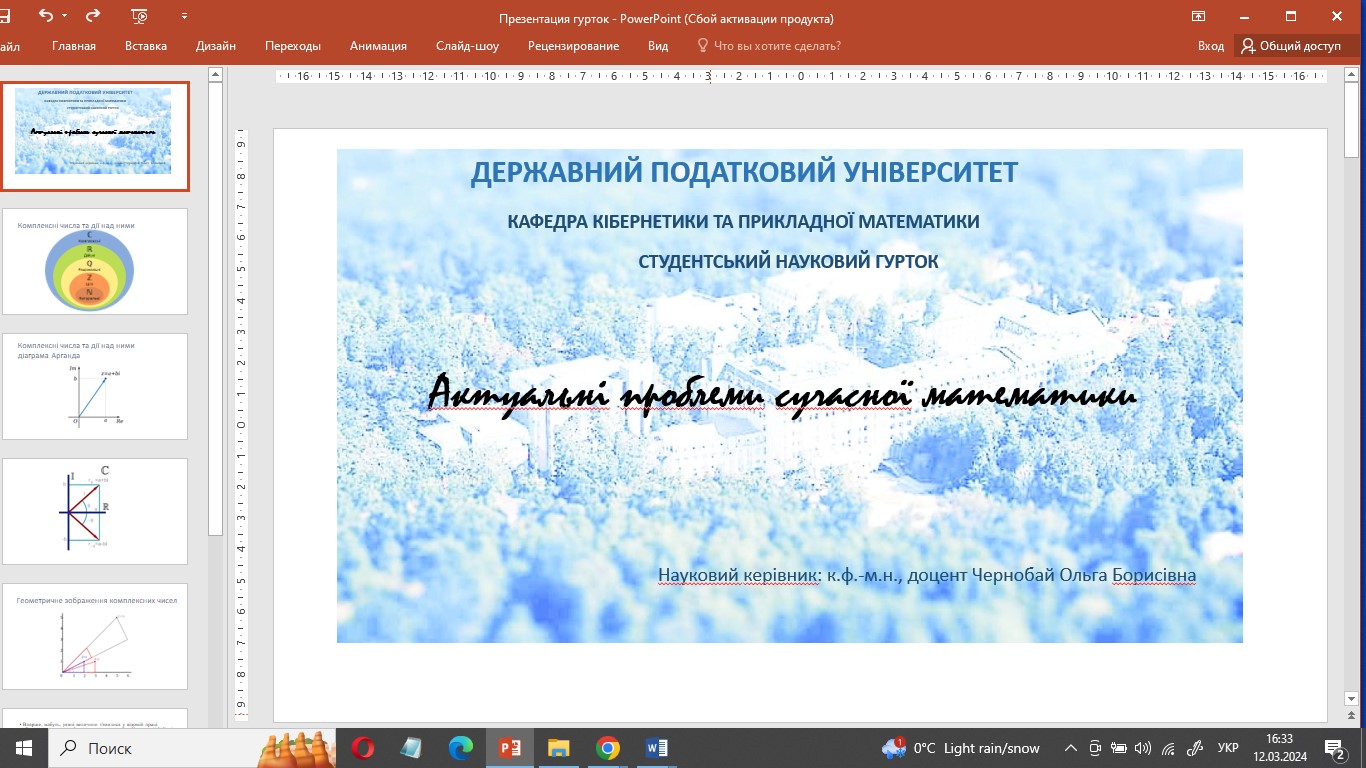Start slideshow from beginning via toolbar icon
The height and width of the screenshot is (768, 1366).
click(139, 16)
